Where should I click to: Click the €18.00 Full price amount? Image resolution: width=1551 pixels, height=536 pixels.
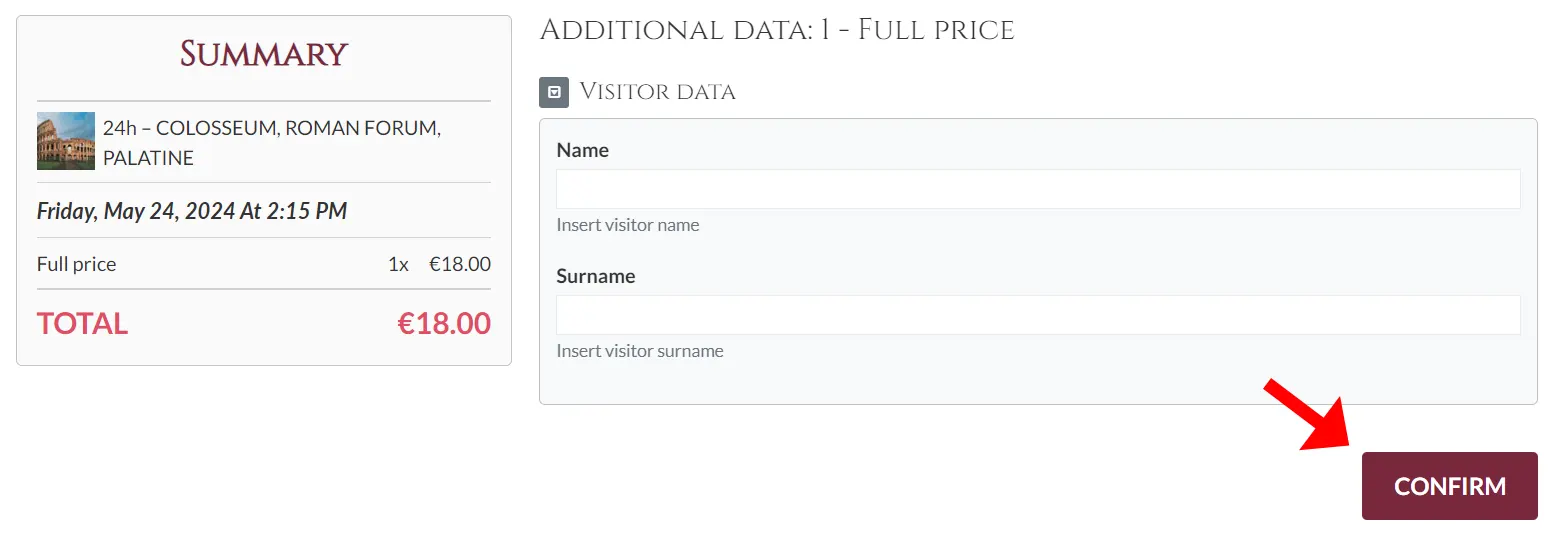pyautogui.click(x=460, y=264)
